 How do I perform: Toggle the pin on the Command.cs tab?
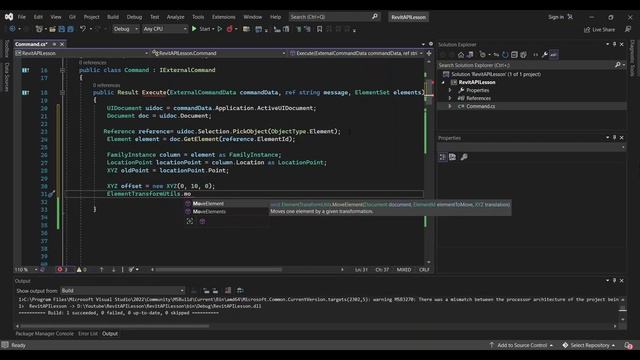click(54, 44)
